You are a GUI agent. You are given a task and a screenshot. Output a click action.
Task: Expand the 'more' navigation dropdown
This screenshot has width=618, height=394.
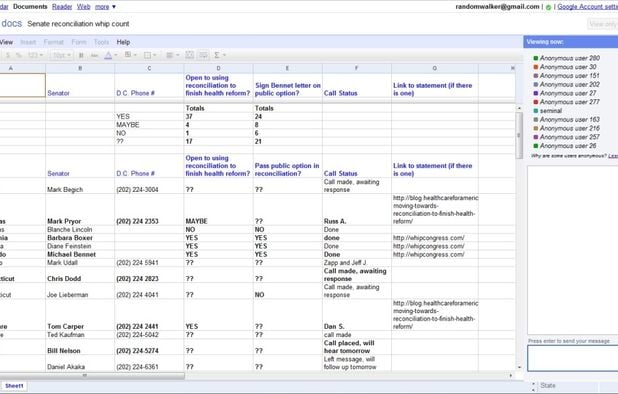pyautogui.click(x=105, y=7)
